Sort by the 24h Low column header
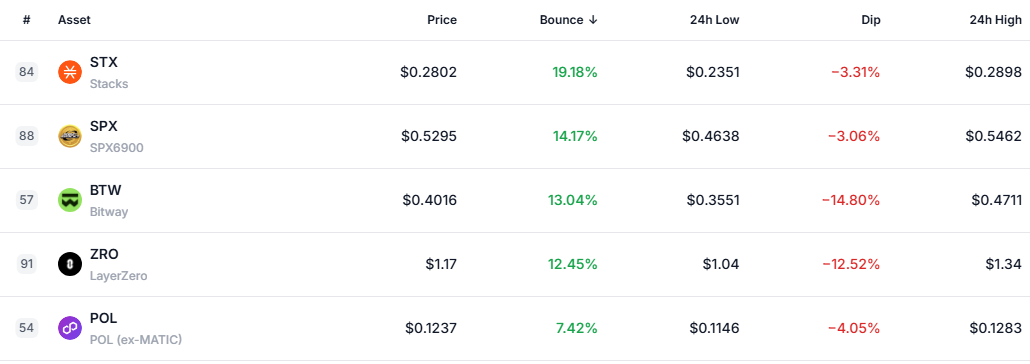The height and width of the screenshot is (364, 1030). point(714,20)
